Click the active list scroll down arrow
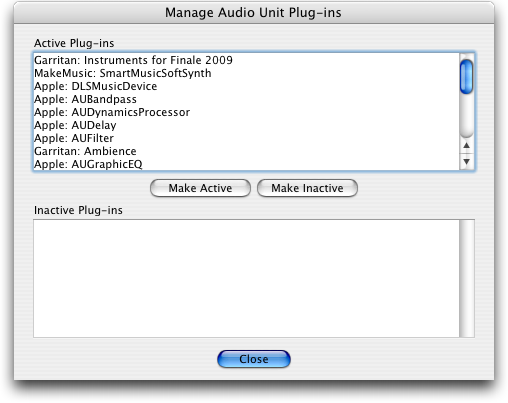508x403 pixels. coord(467,162)
